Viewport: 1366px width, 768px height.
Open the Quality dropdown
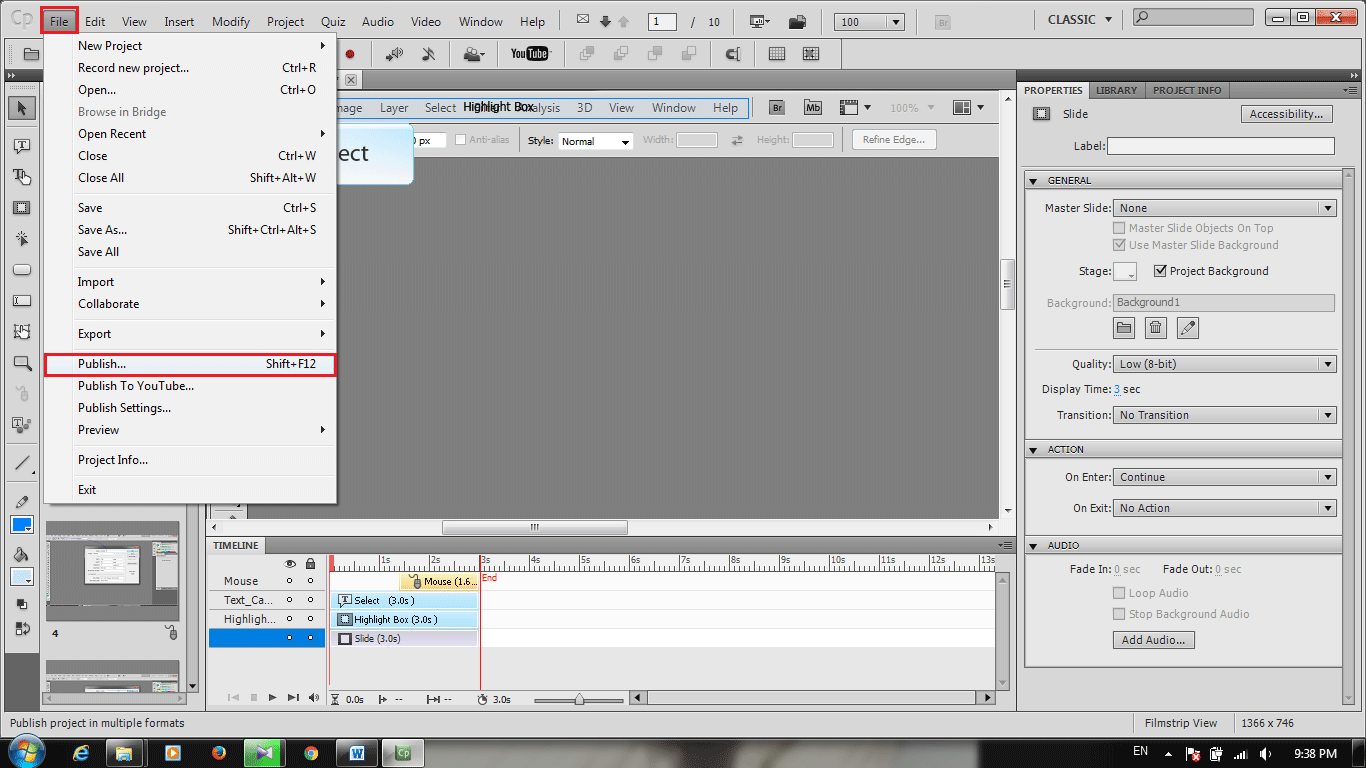coord(1224,364)
